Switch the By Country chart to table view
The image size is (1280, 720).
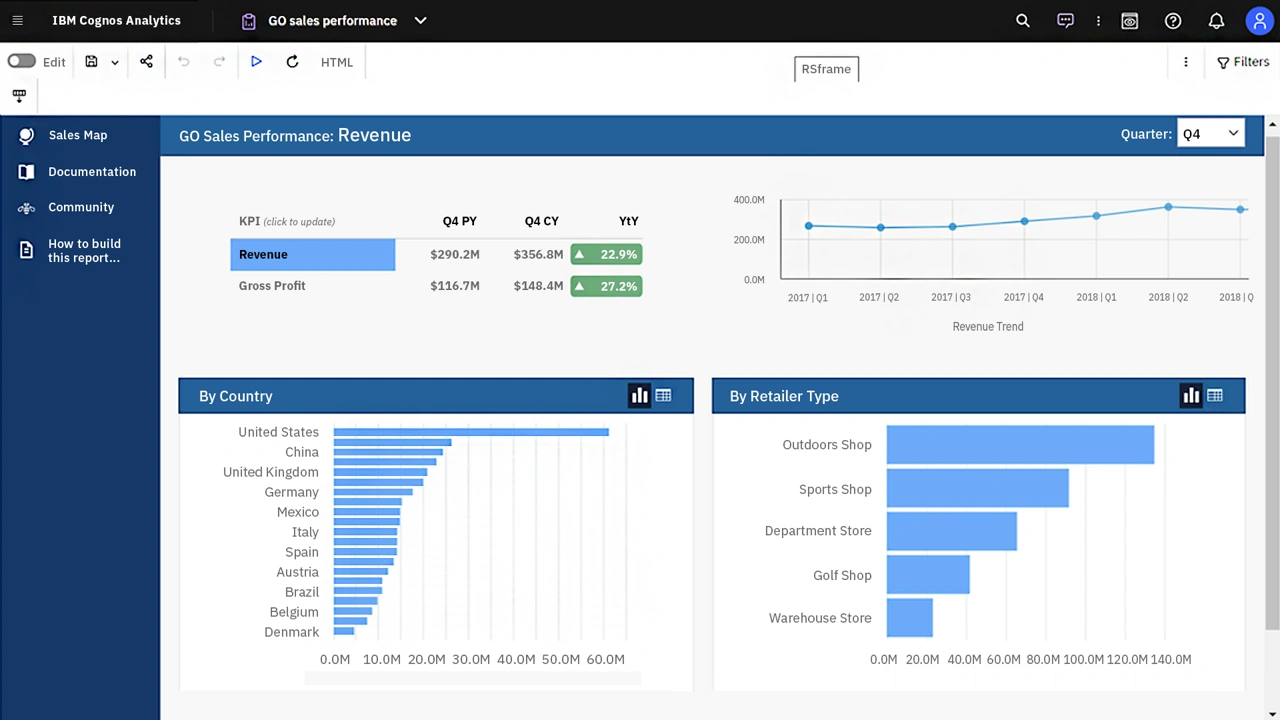[x=663, y=395]
